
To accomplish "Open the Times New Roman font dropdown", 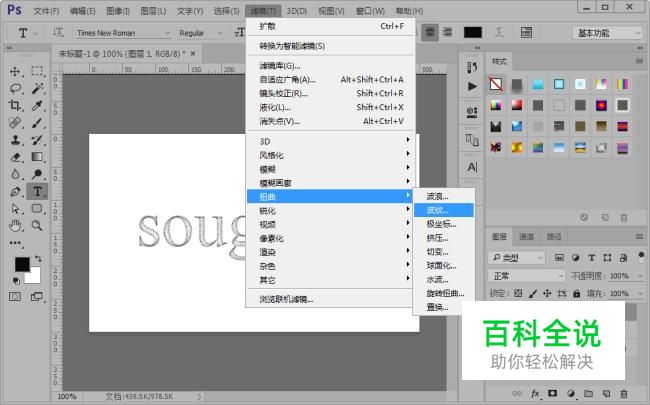I will coord(123,33).
